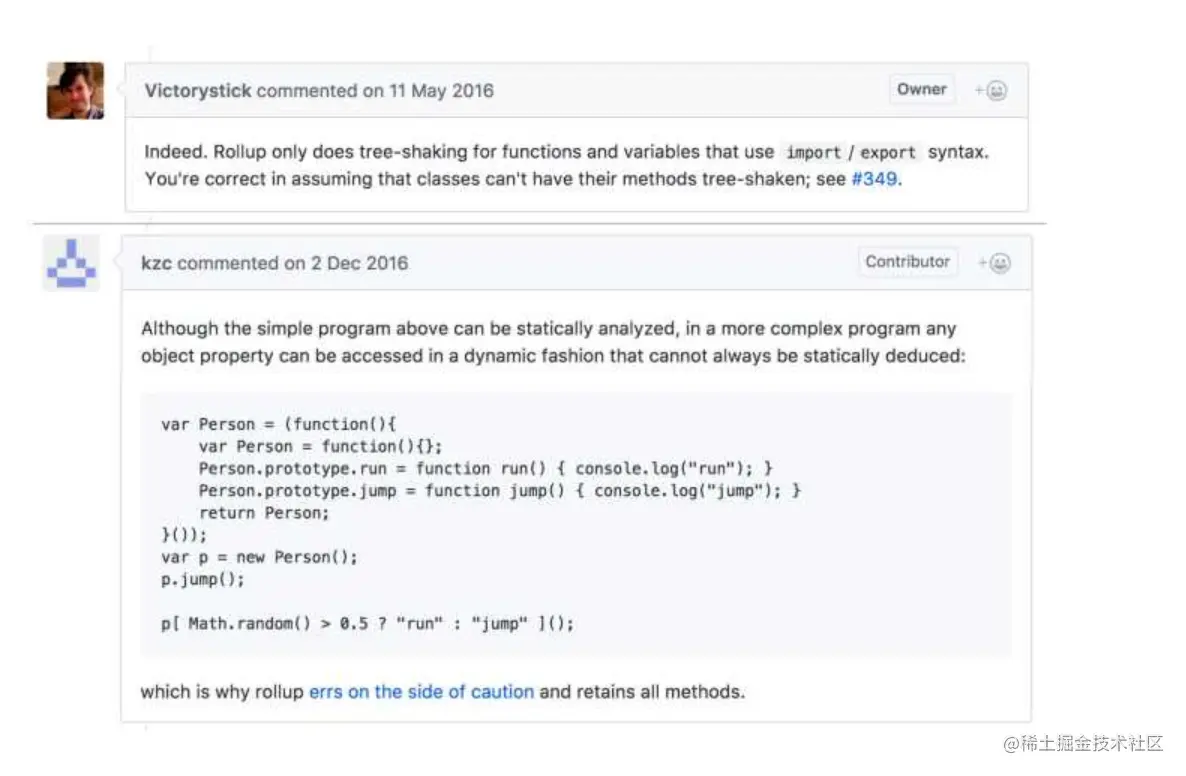Screen dimensions: 1186x776
Task: Open the kzc username link
Action: [156, 263]
